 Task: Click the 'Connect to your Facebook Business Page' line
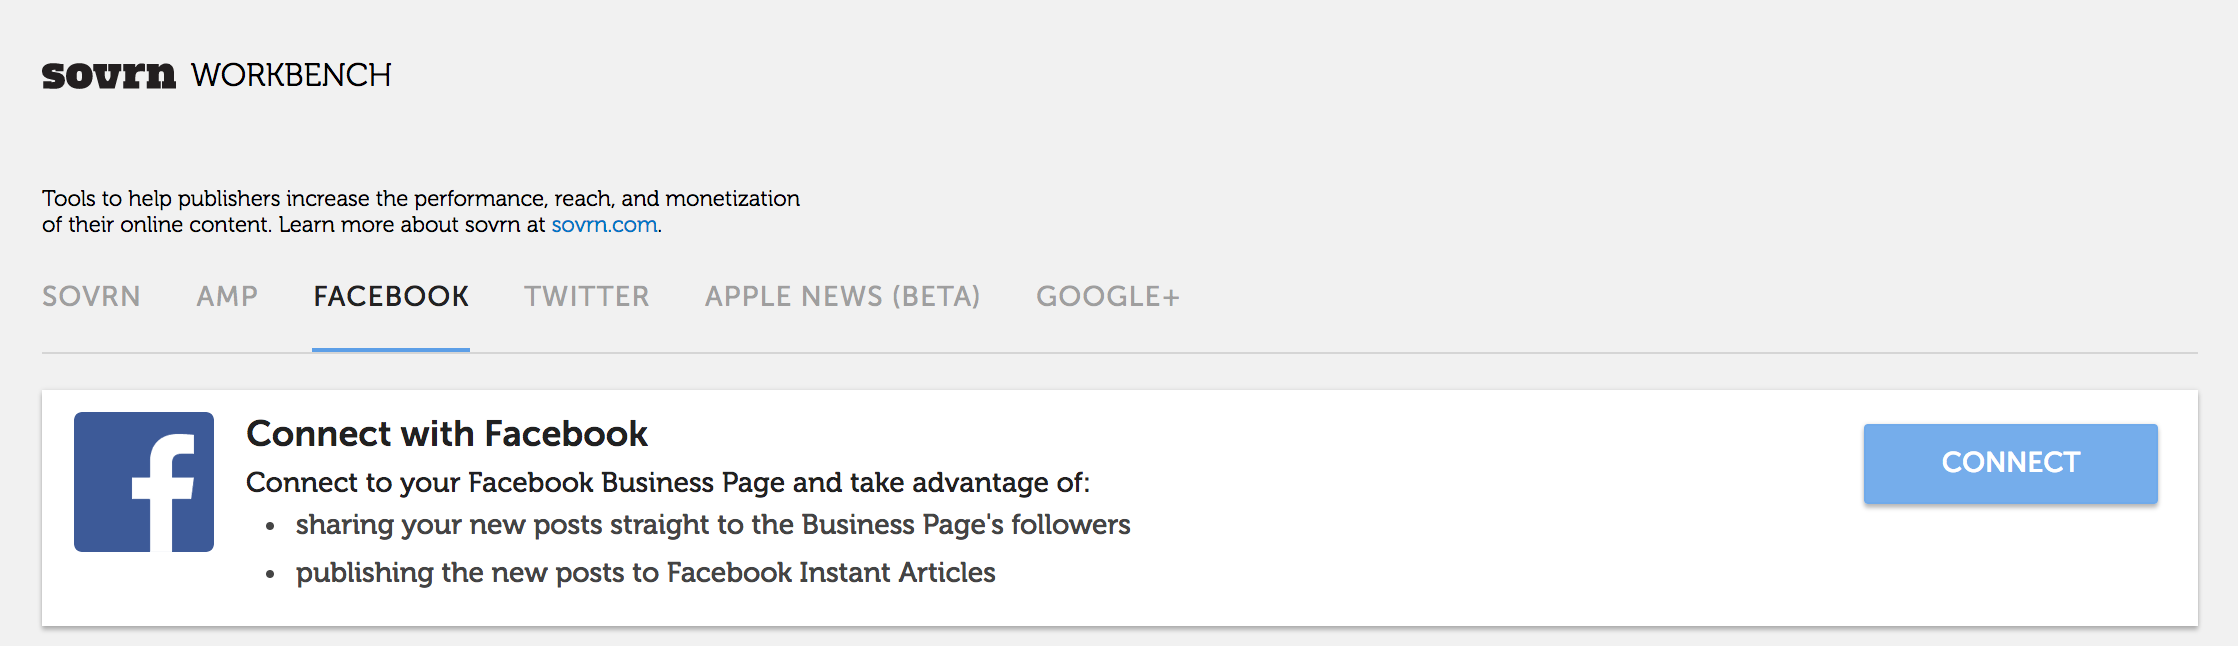coord(668,483)
